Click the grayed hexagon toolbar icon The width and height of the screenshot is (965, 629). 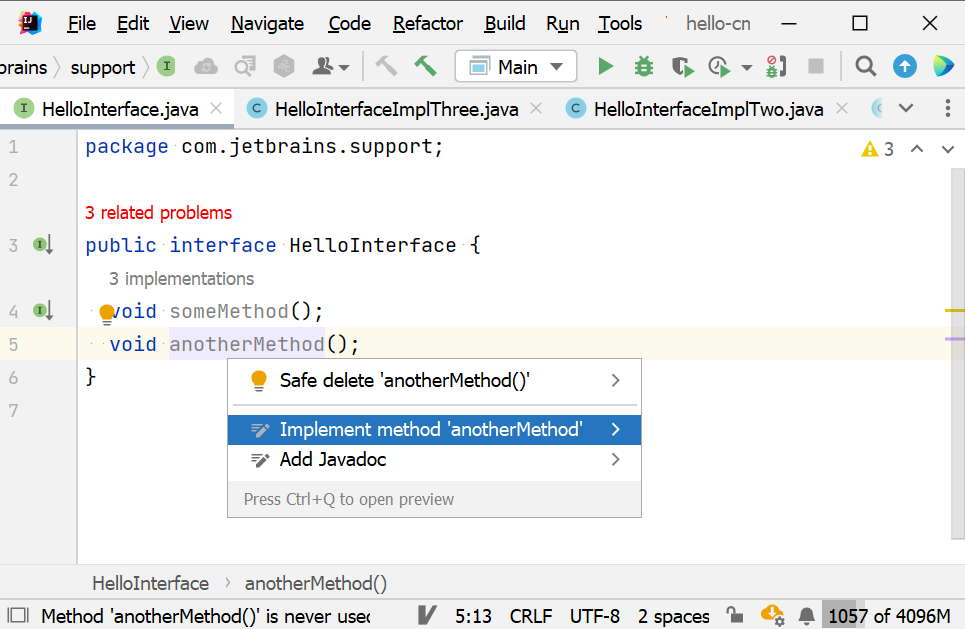tap(284, 66)
